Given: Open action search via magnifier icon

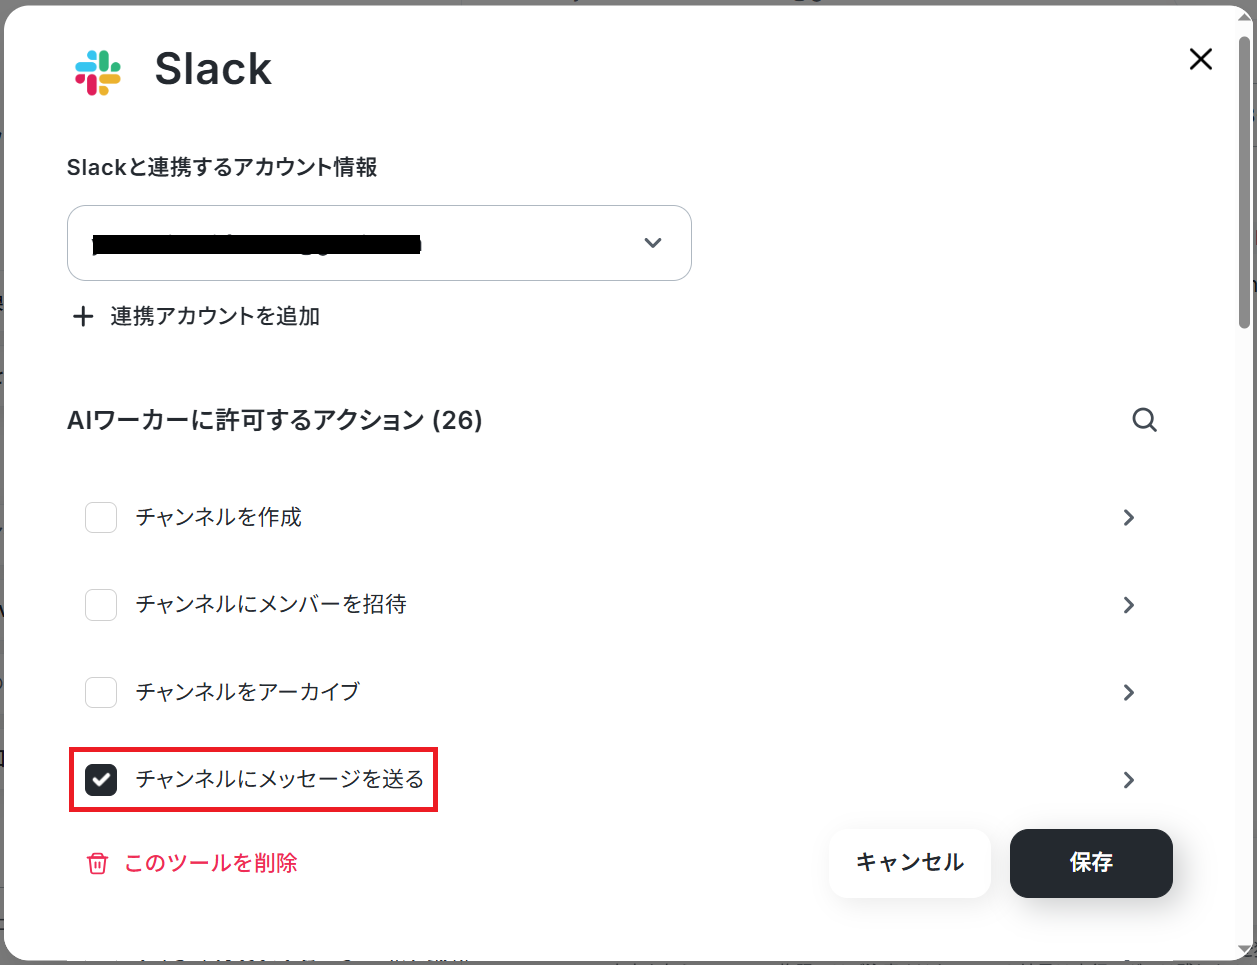Looking at the screenshot, I should (x=1145, y=420).
